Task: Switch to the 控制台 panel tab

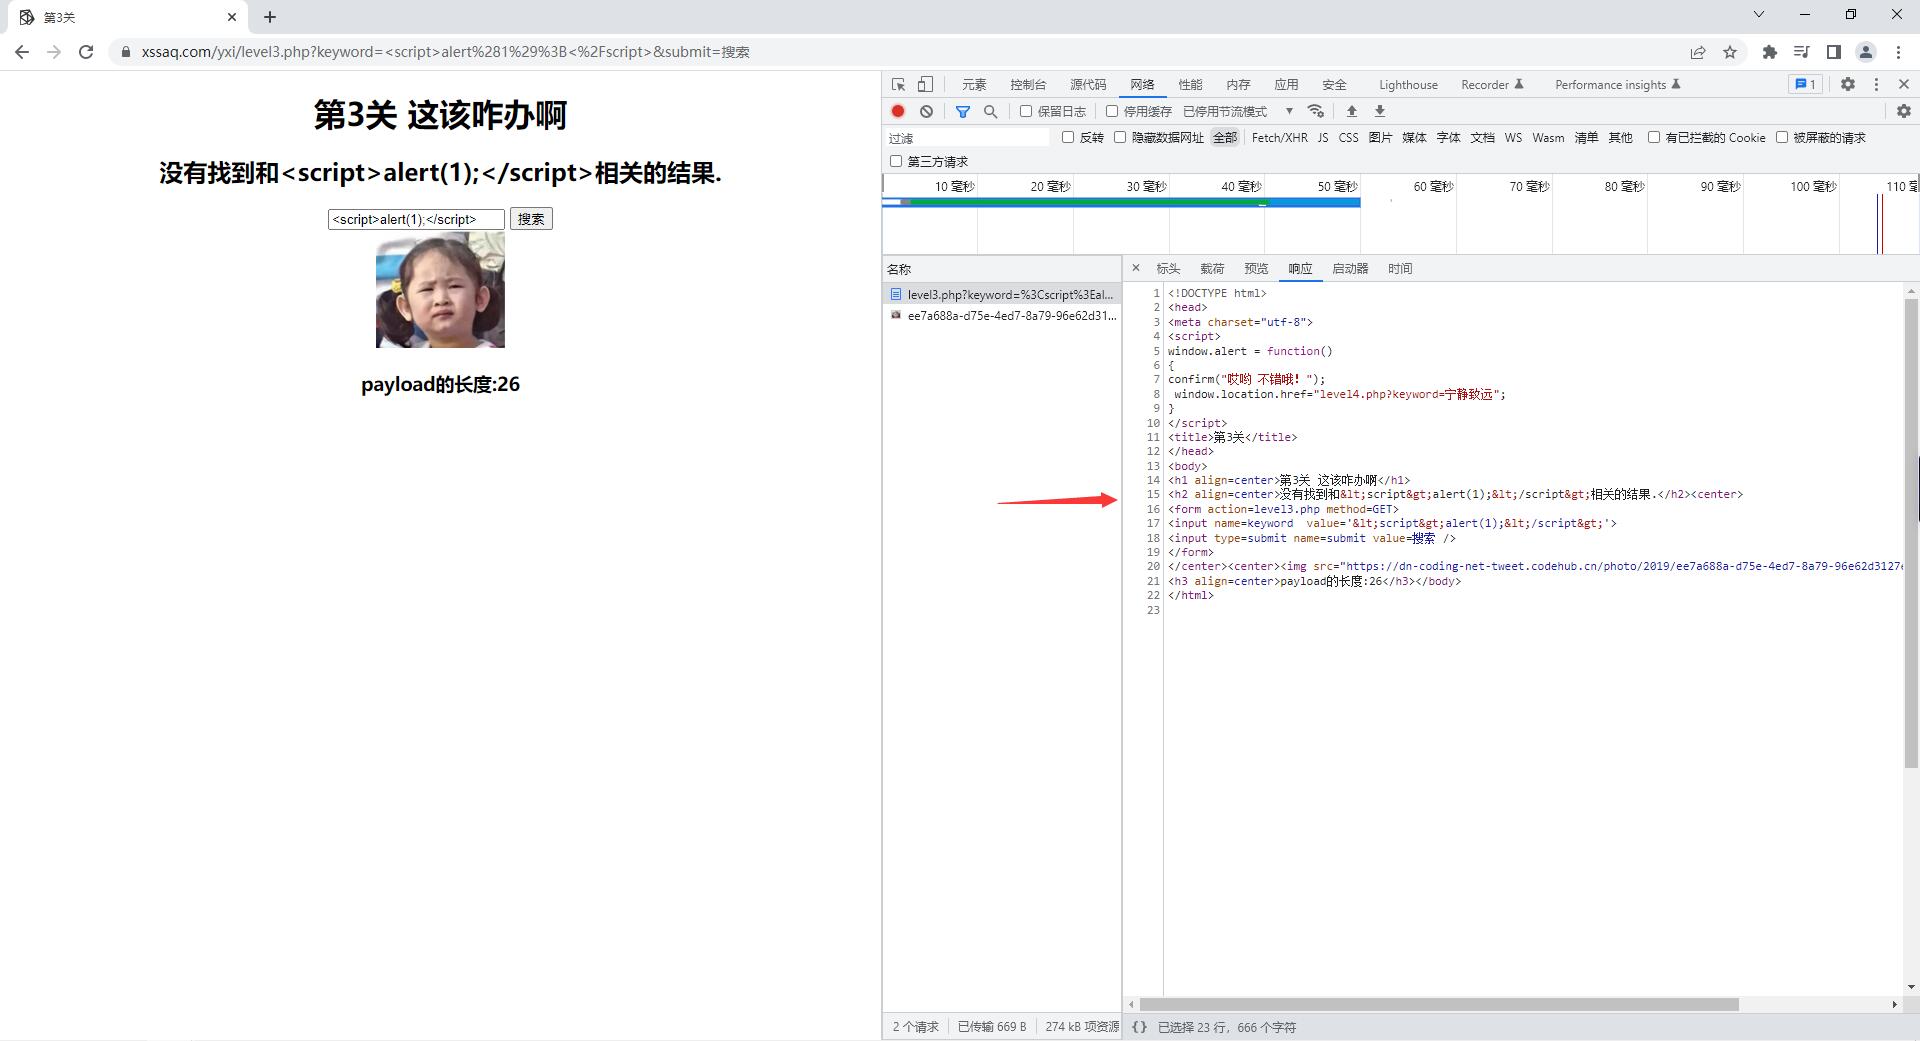Action: click(1028, 85)
